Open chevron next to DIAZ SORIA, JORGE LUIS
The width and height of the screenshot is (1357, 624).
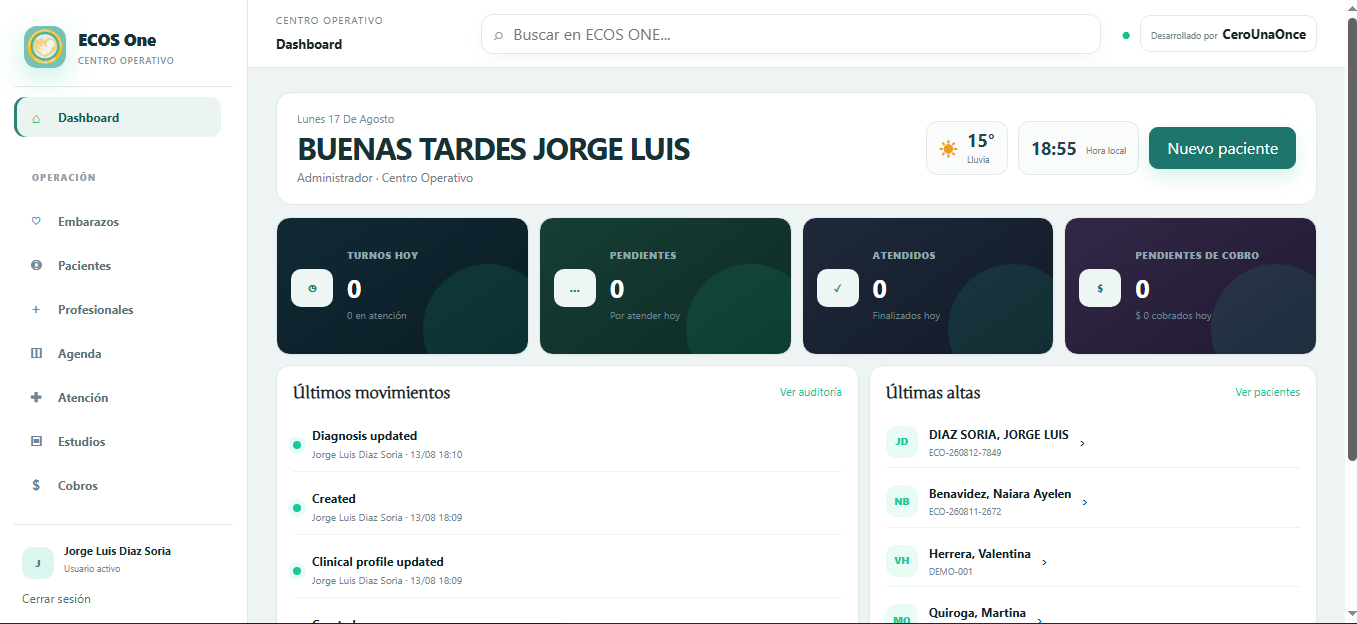coord(1082,443)
